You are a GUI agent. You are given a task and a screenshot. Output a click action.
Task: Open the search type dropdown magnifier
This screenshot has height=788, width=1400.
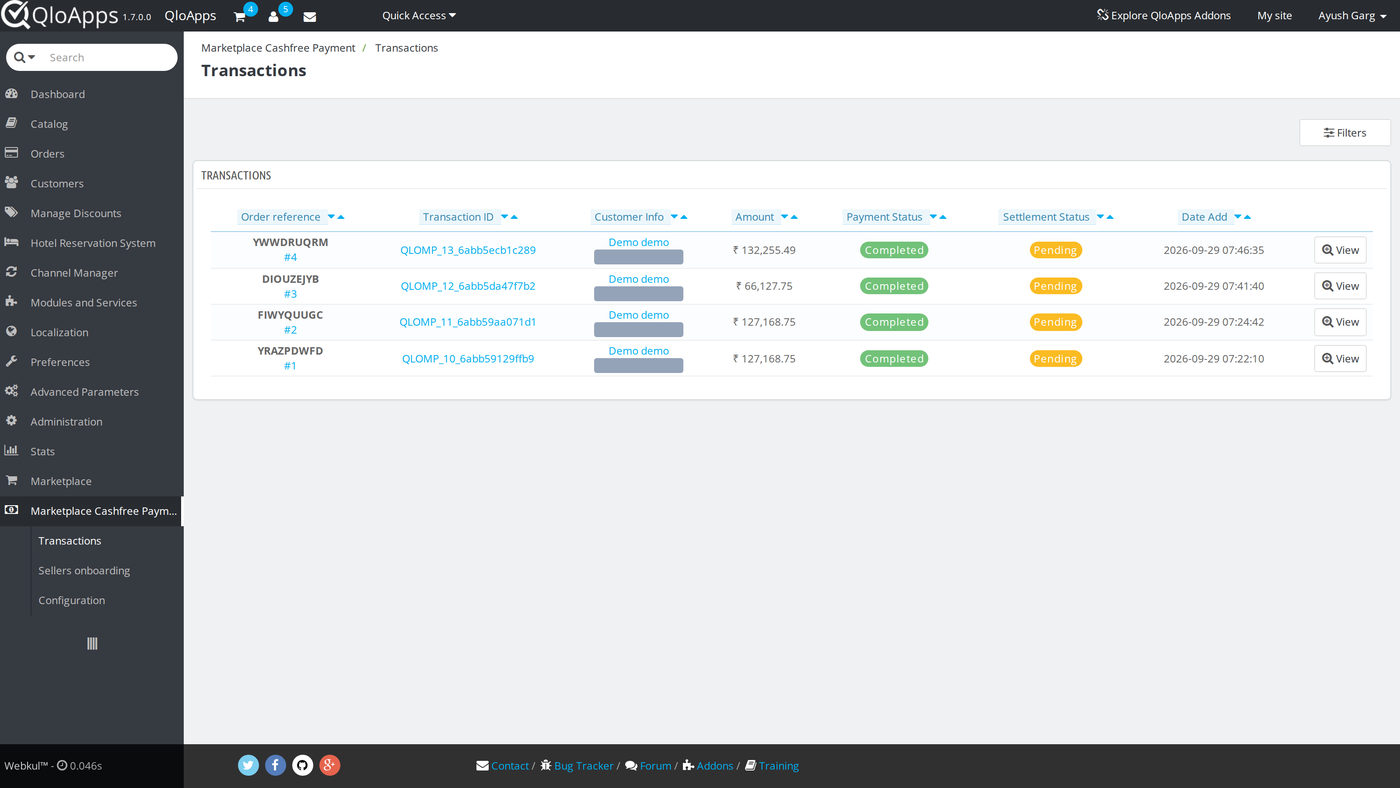[25, 57]
